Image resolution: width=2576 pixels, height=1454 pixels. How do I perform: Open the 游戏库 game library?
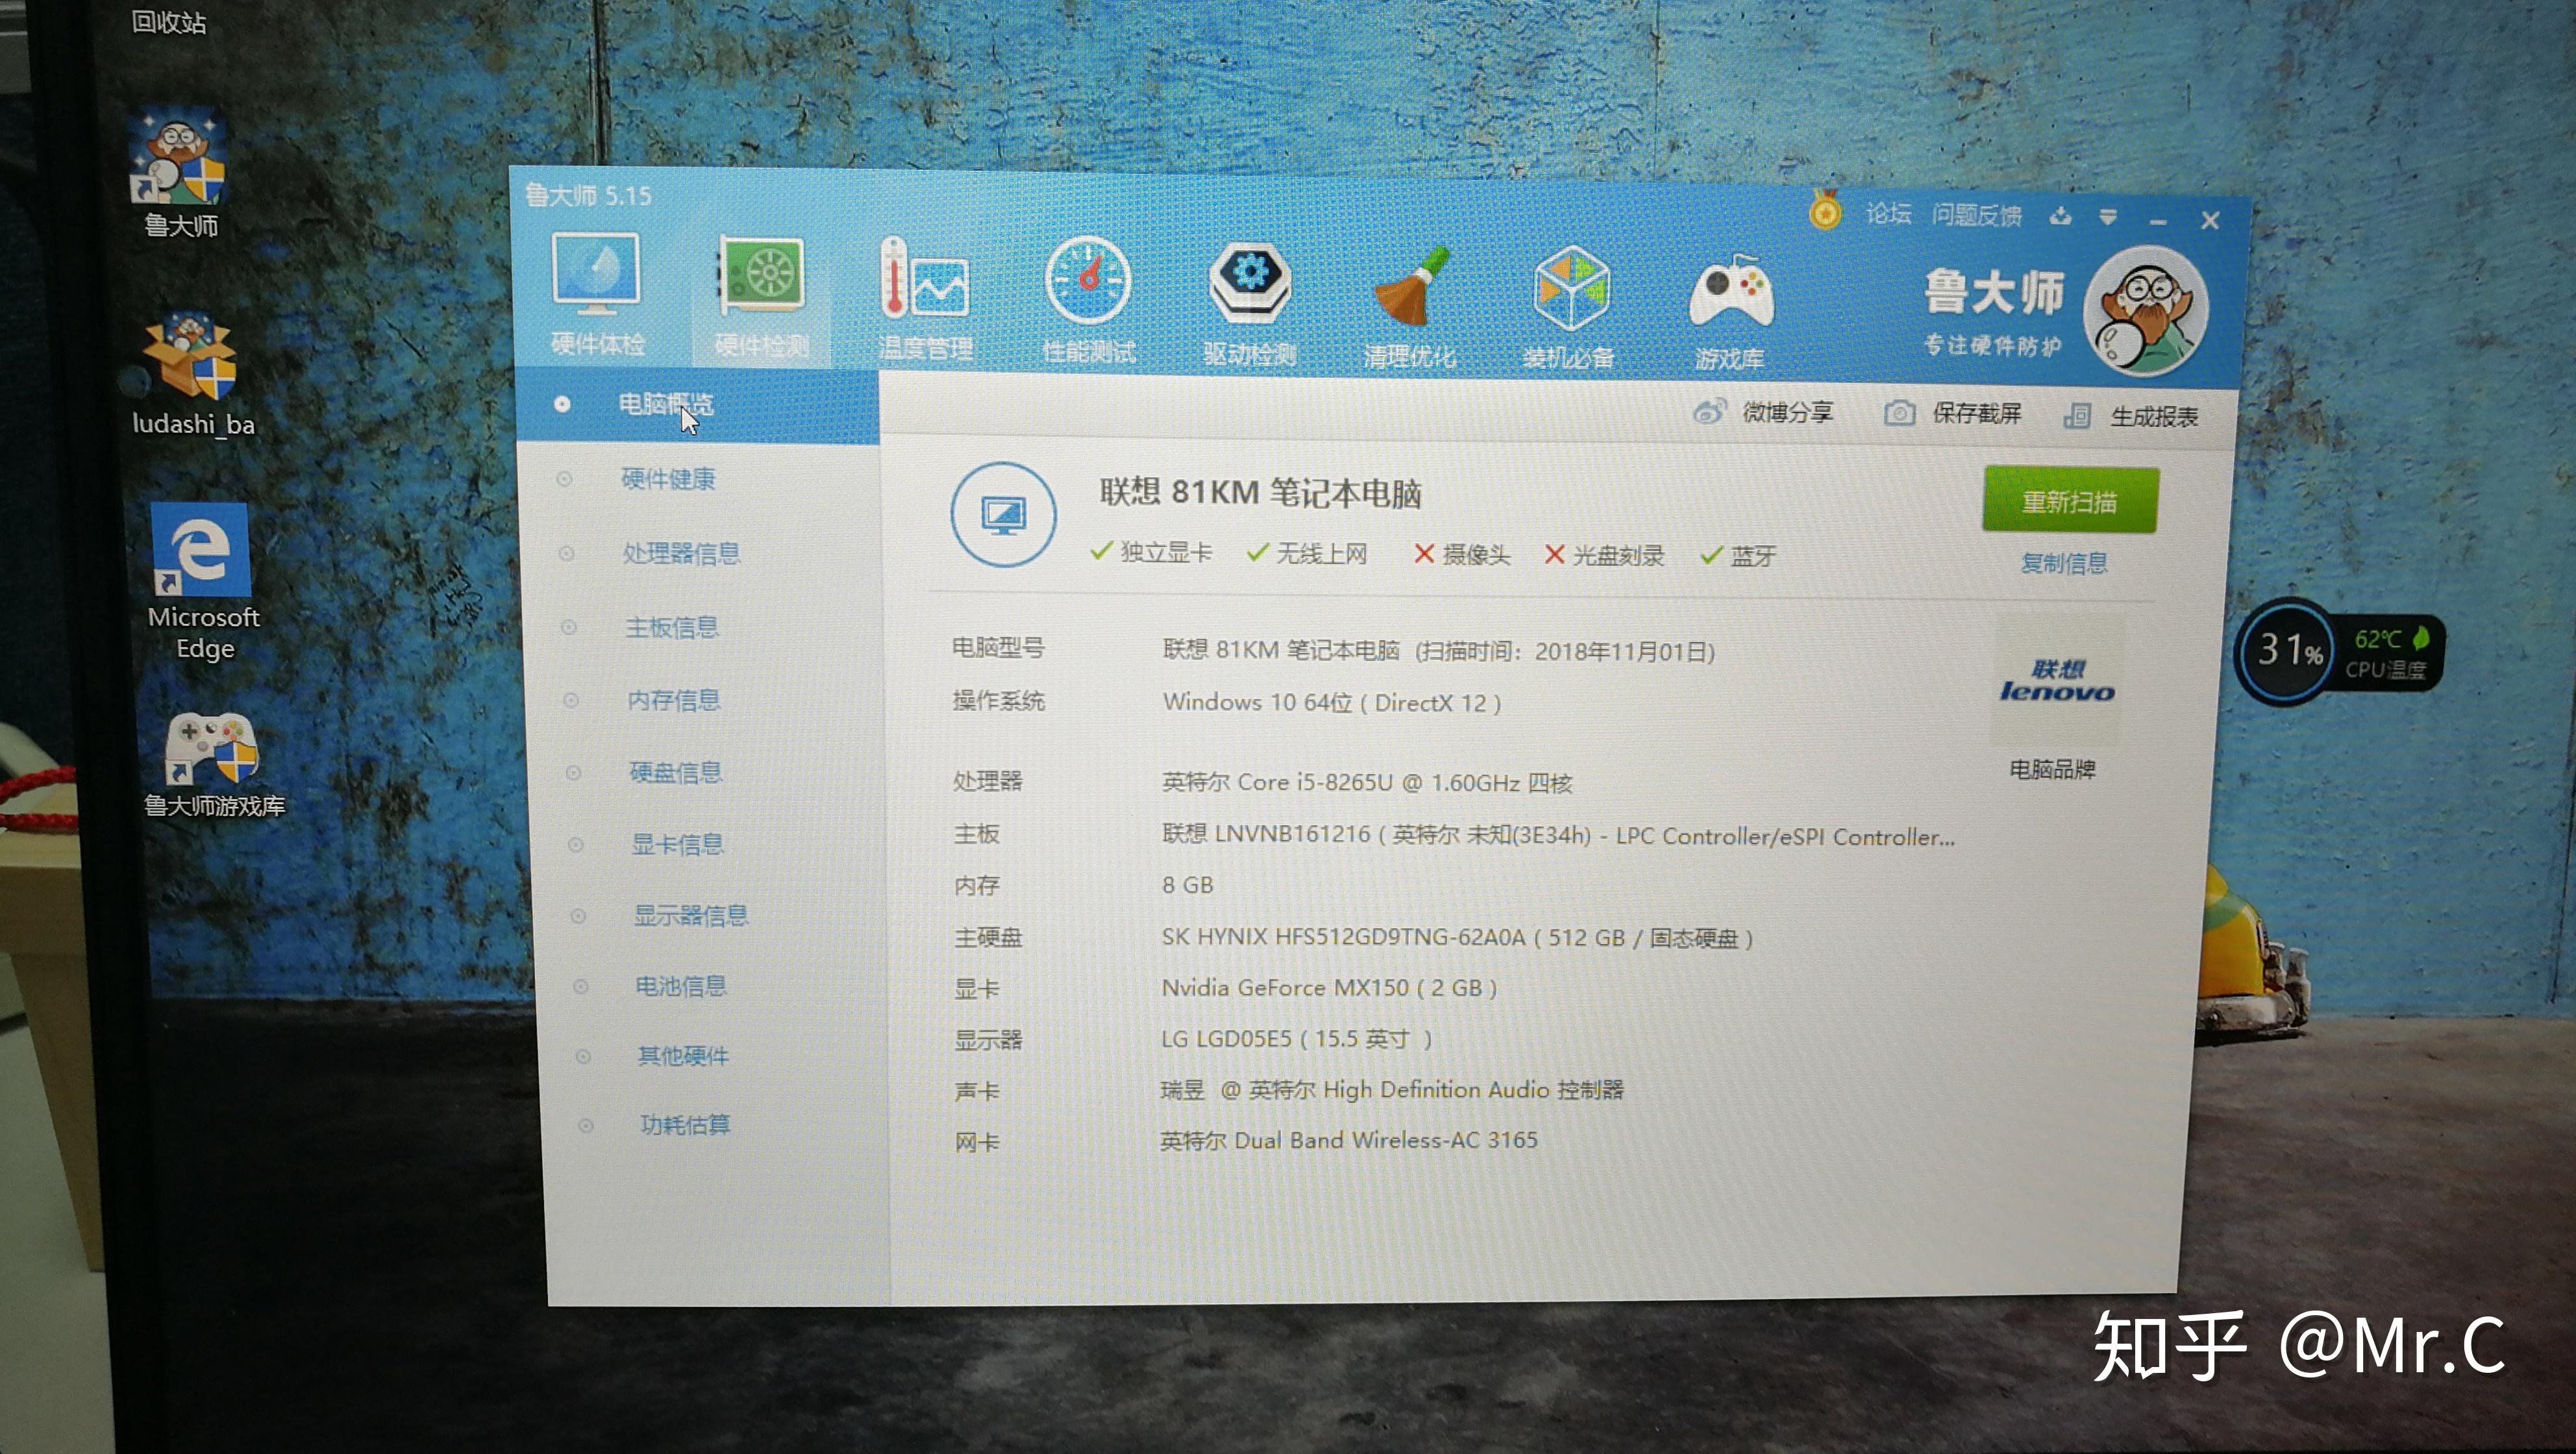pos(1730,311)
